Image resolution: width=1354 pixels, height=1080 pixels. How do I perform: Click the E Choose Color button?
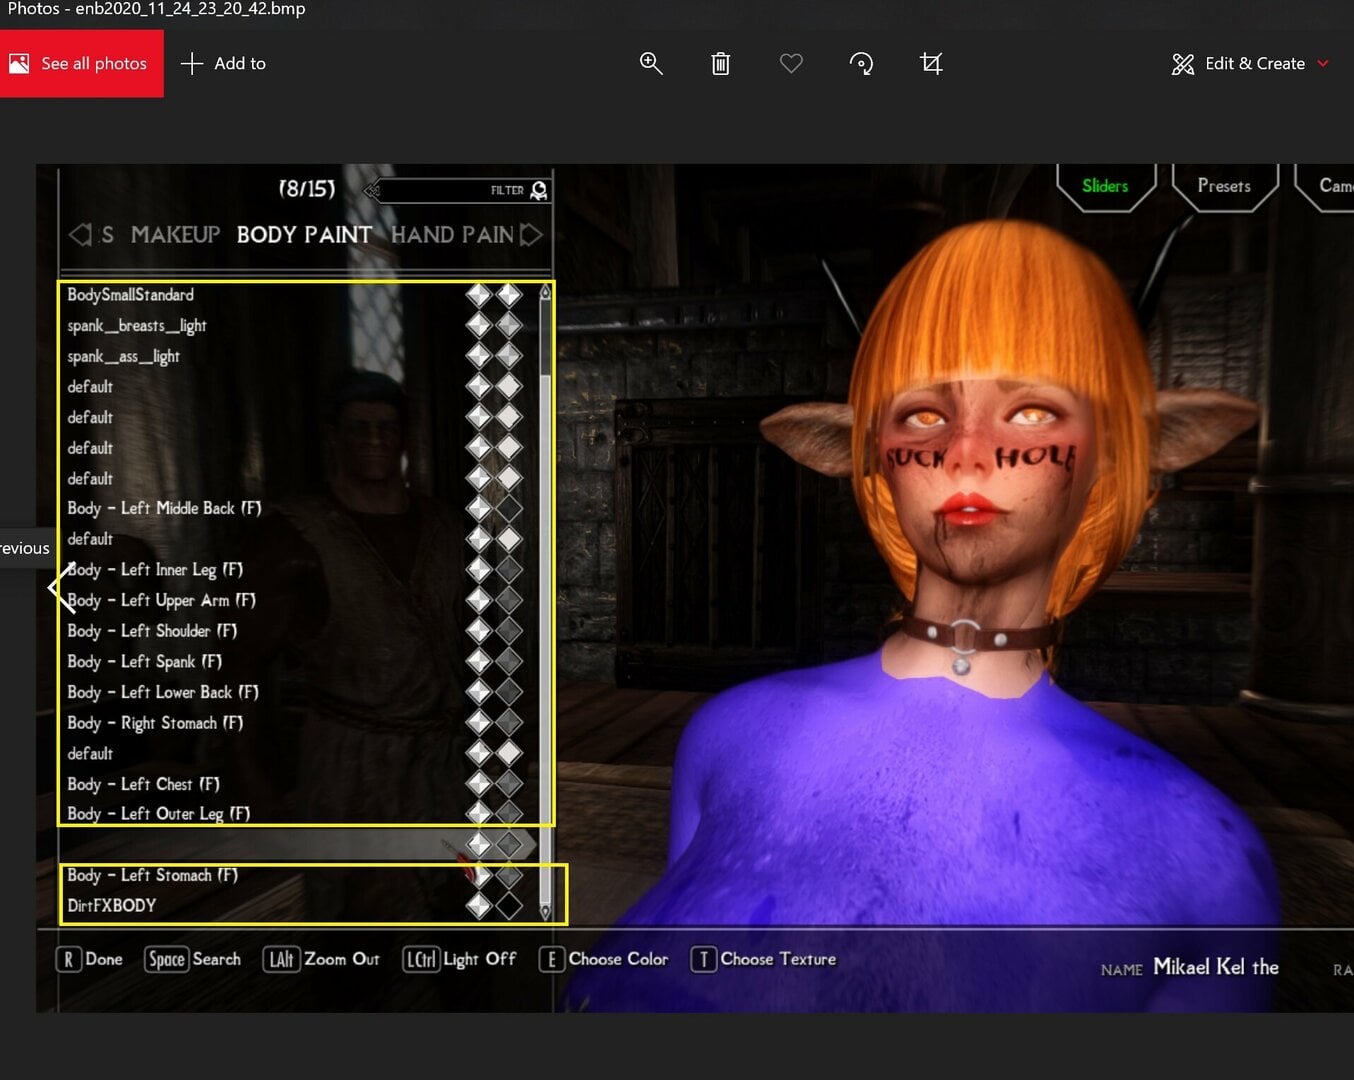click(x=604, y=959)
